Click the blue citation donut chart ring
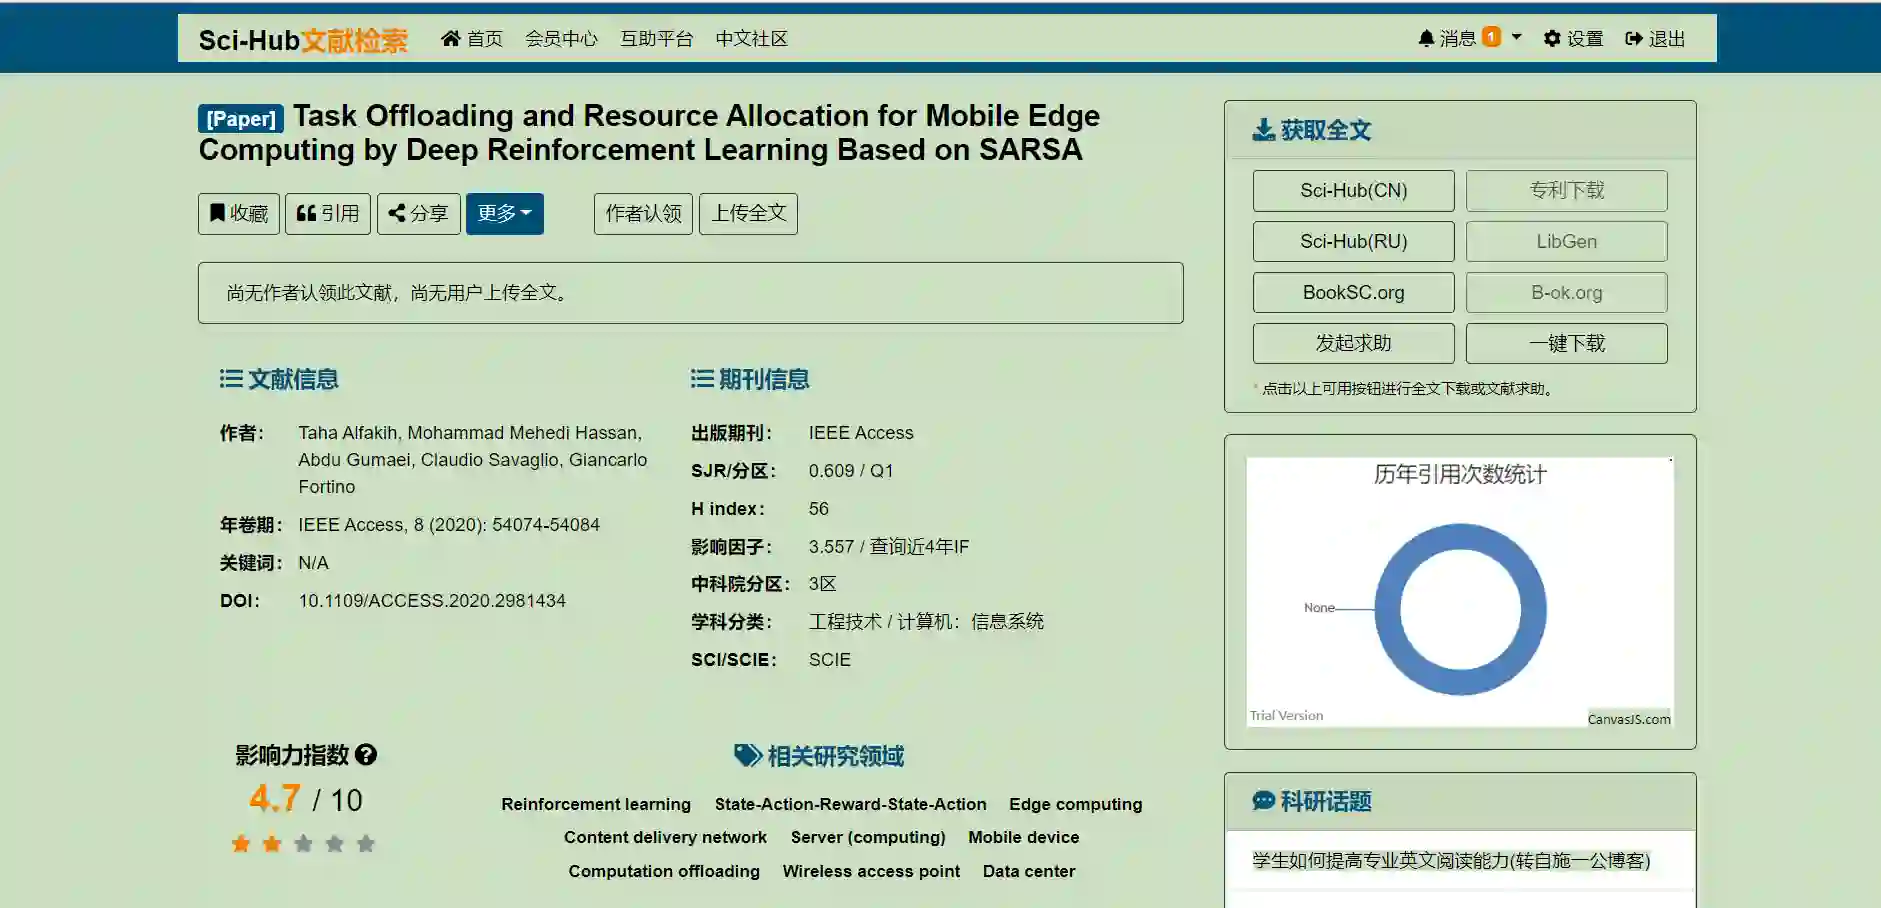 [x=1461, y=537]
